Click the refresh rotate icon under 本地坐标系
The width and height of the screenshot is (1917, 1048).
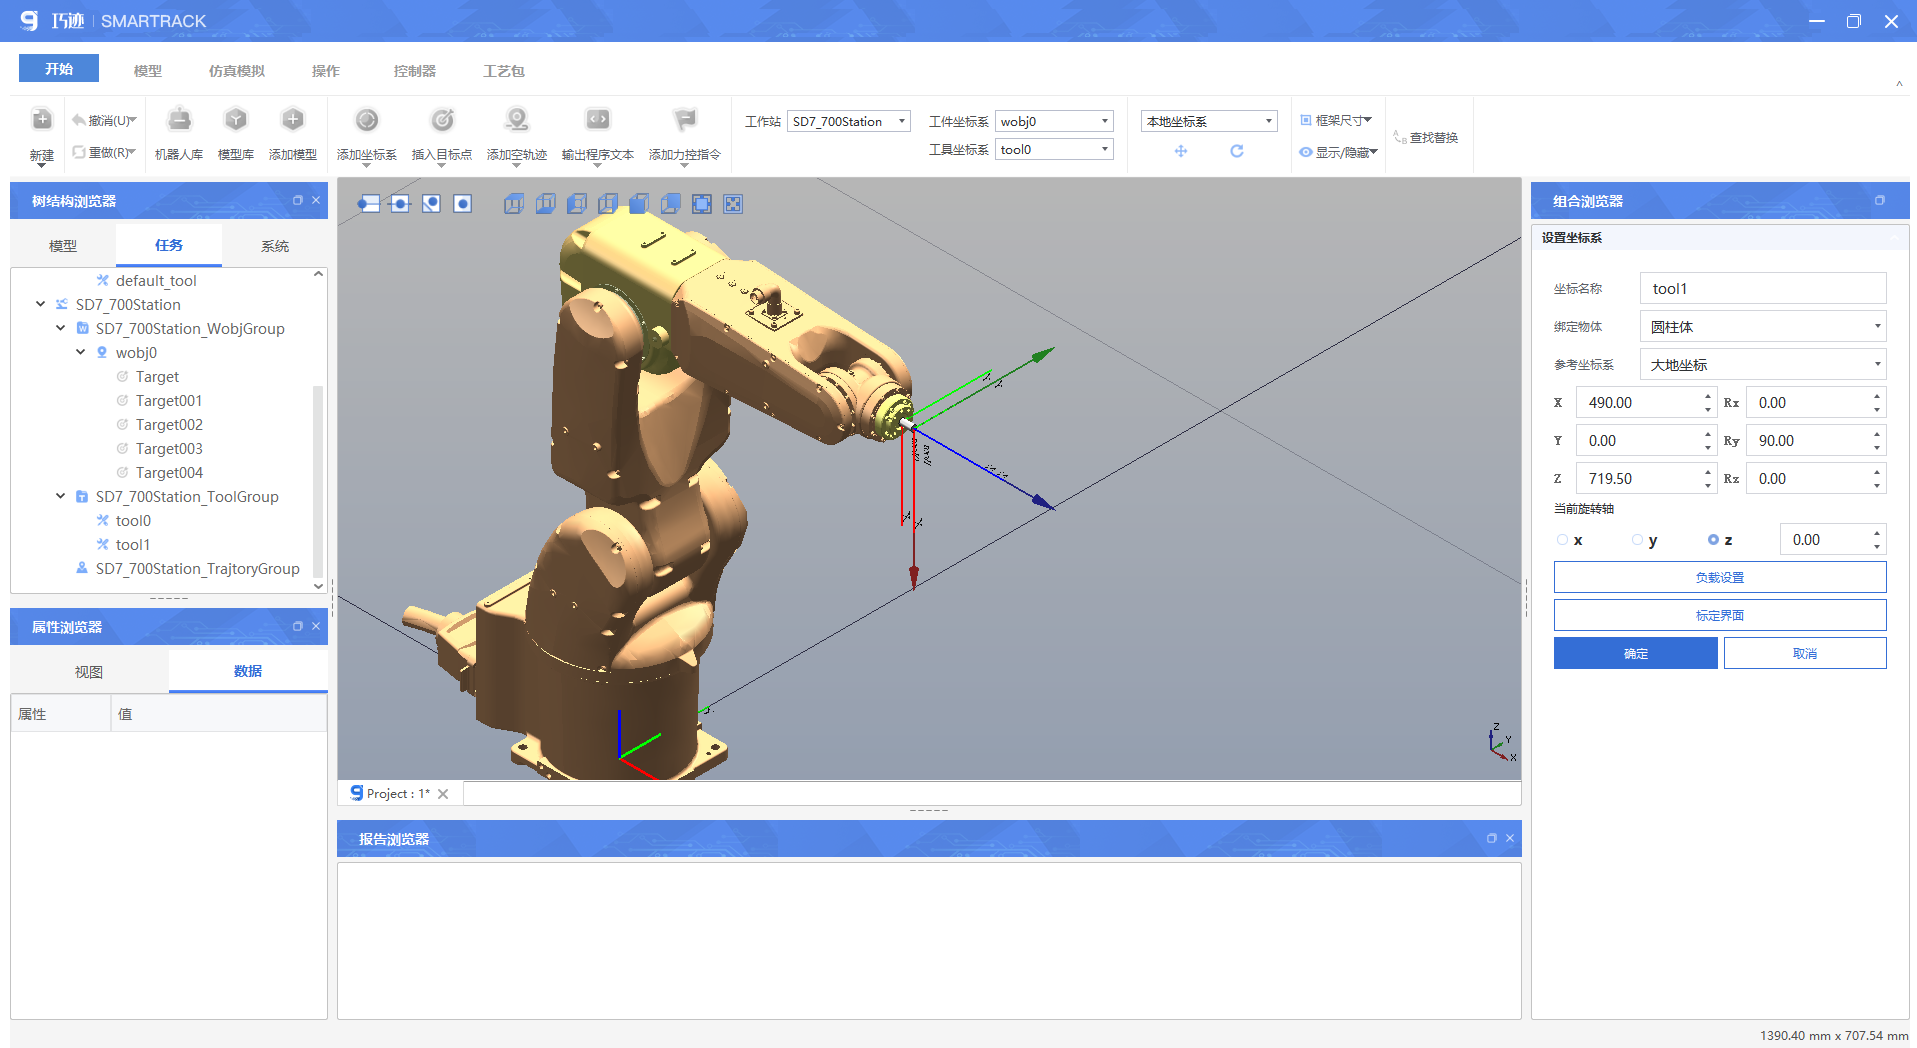(1237, 151)
